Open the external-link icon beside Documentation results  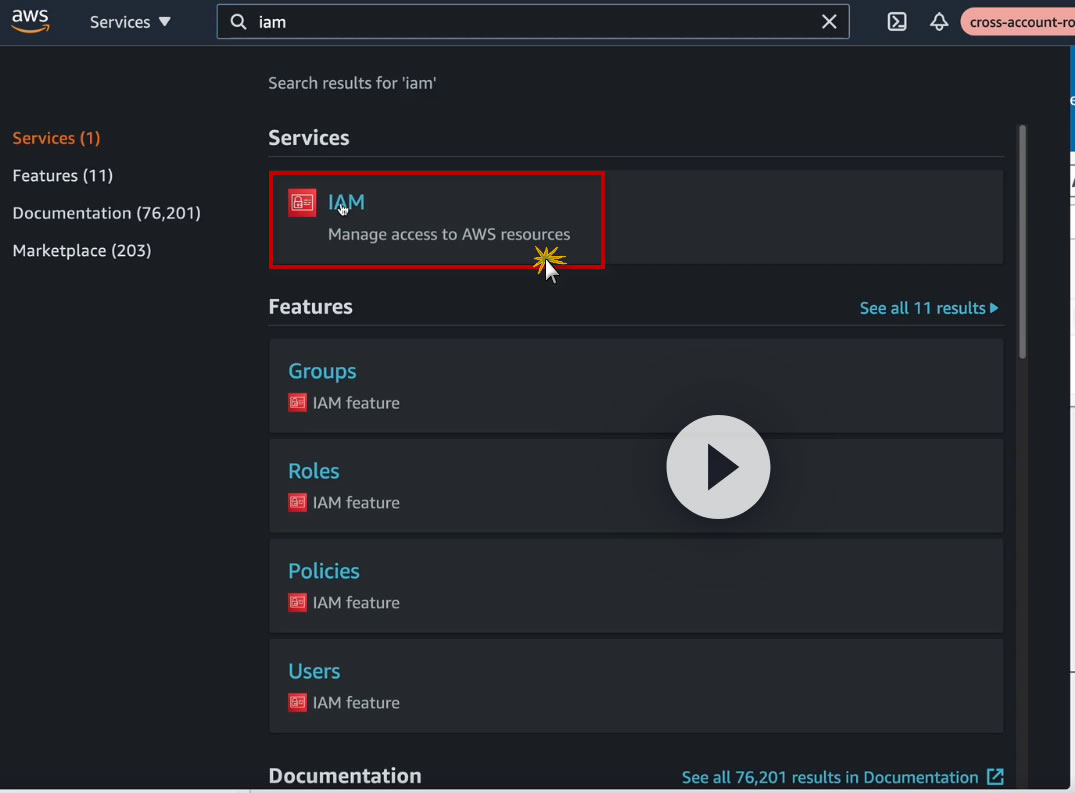pyautogui.click(x=995, y=777)
